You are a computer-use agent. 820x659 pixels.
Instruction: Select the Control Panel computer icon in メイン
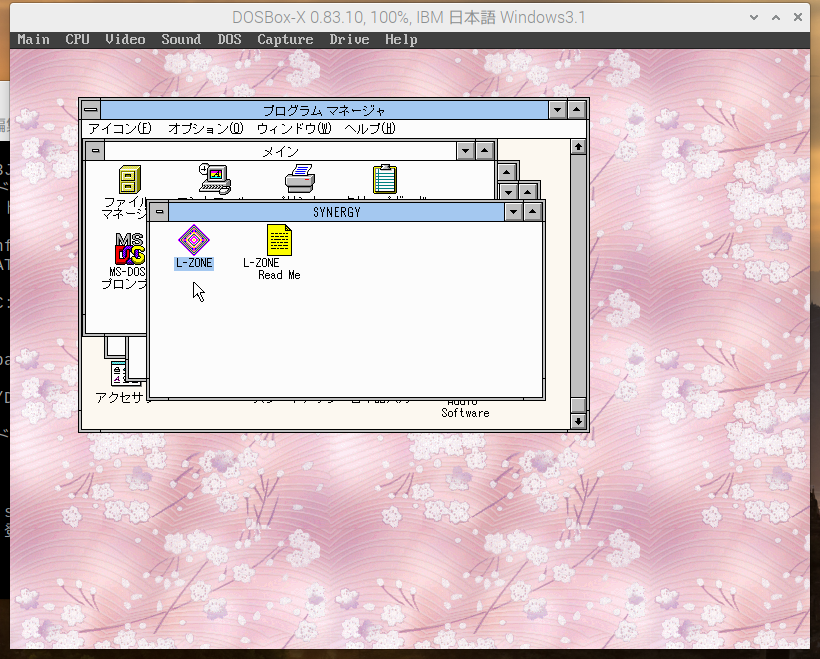[214, 179]
